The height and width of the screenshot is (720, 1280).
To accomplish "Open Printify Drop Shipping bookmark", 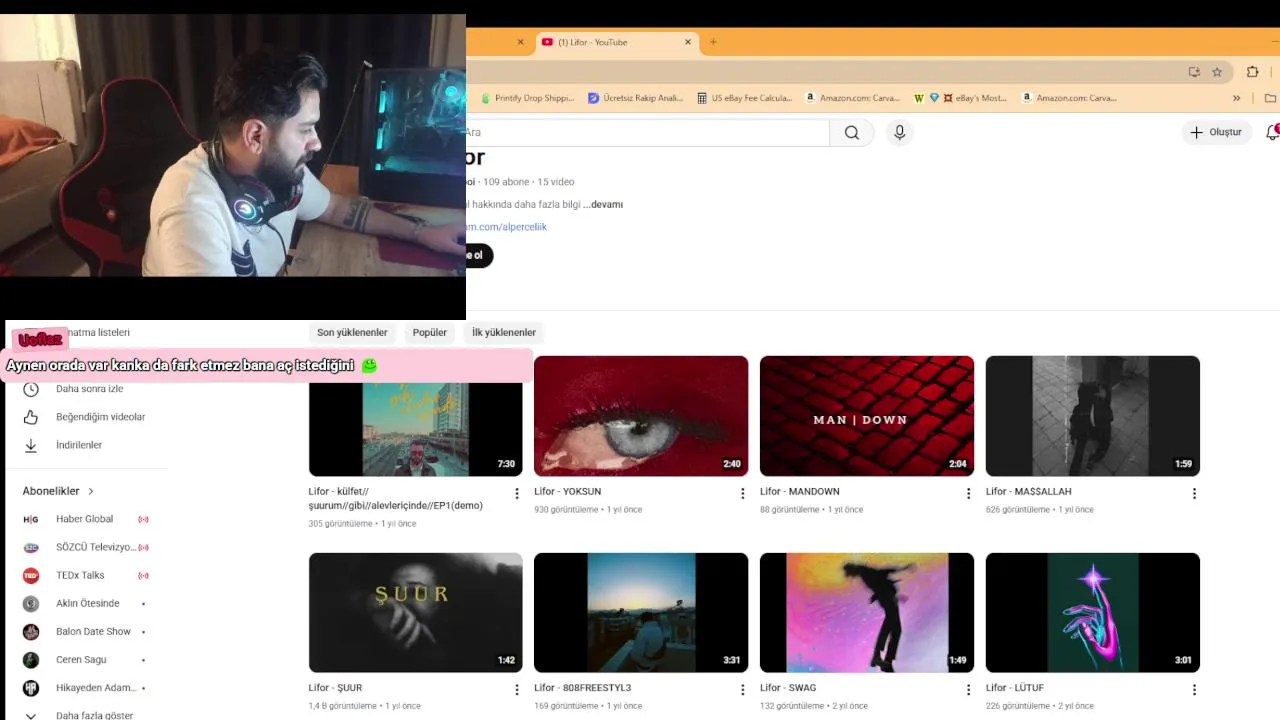I will [x=527, y=98].
